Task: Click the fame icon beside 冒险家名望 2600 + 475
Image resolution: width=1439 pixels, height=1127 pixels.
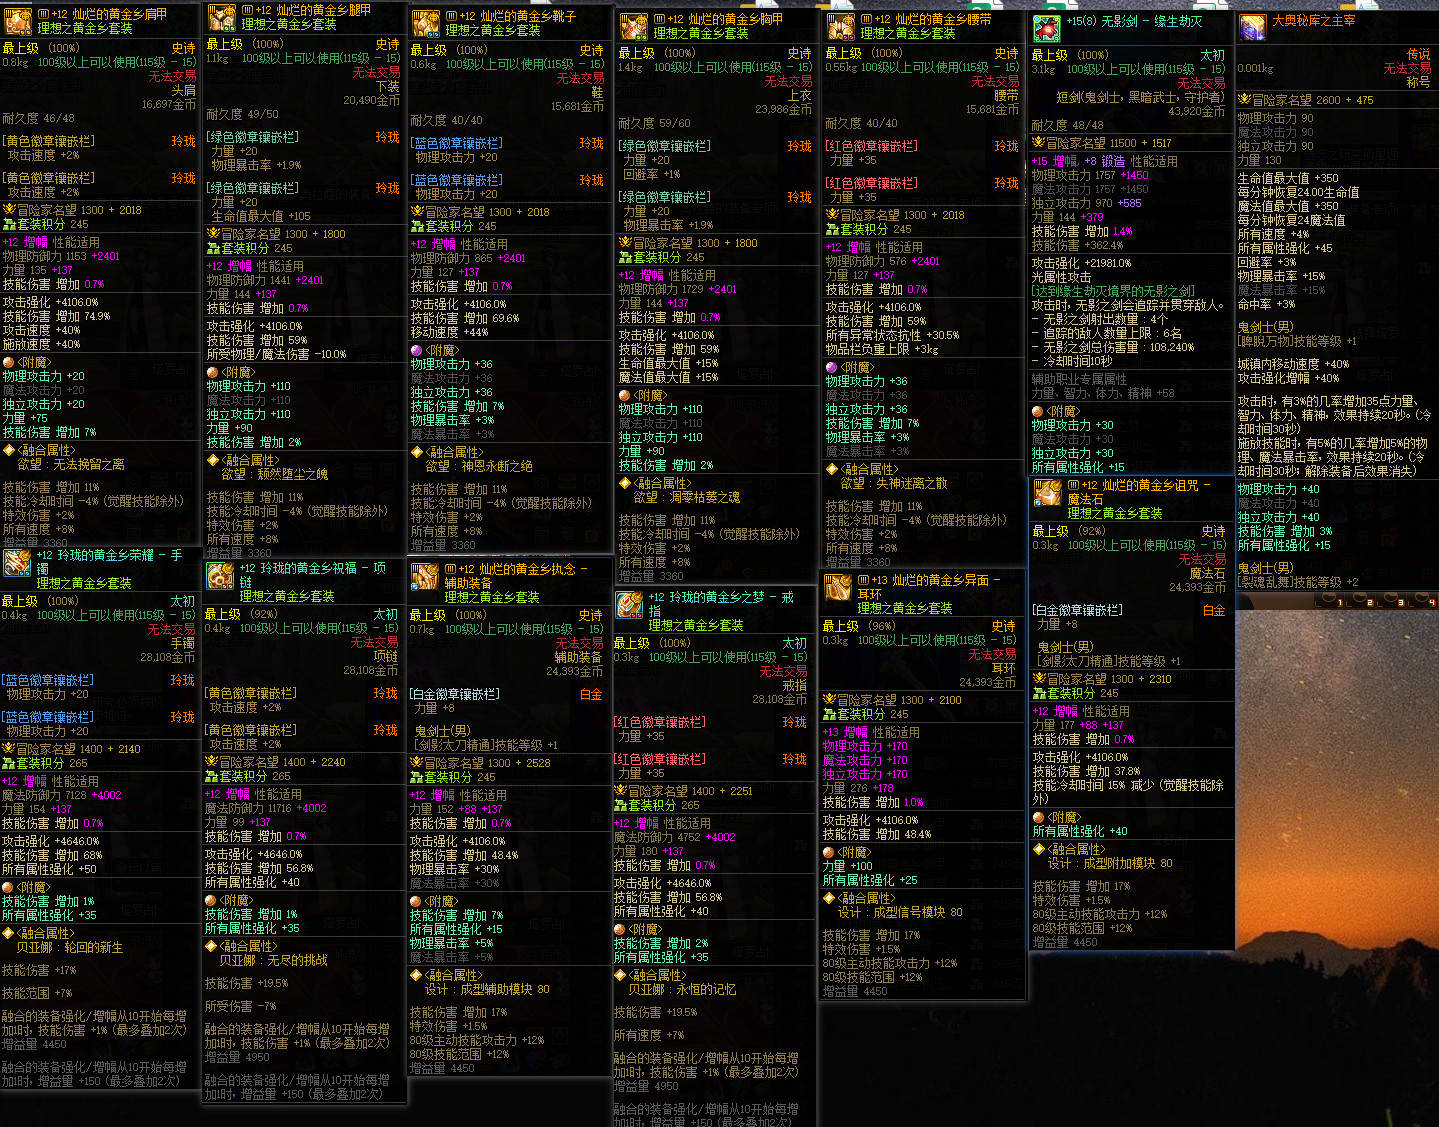Action: (1244, 100)
